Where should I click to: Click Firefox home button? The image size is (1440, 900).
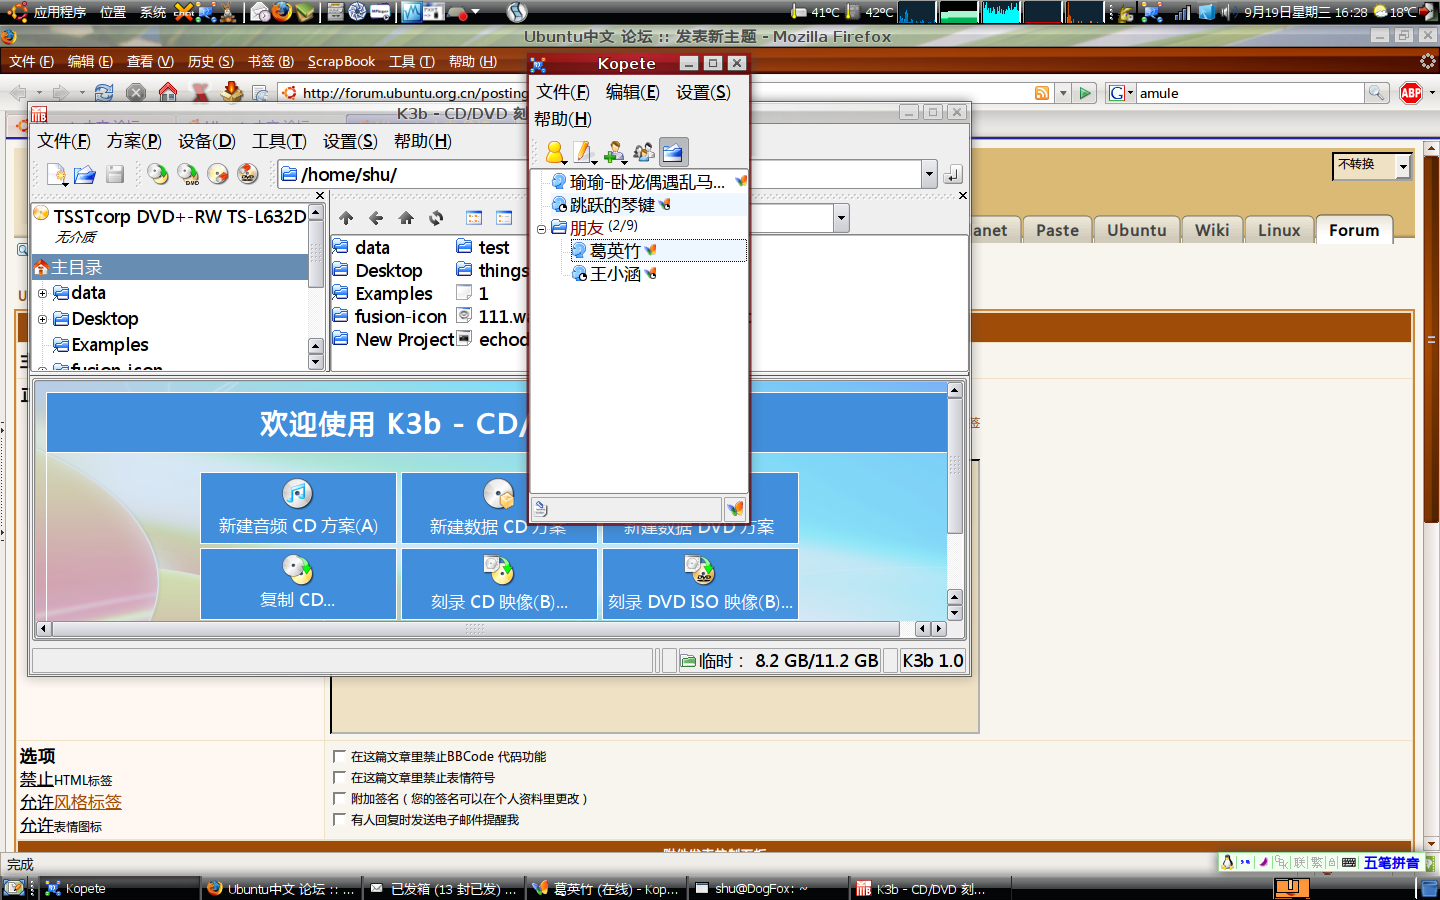[168, 92]
